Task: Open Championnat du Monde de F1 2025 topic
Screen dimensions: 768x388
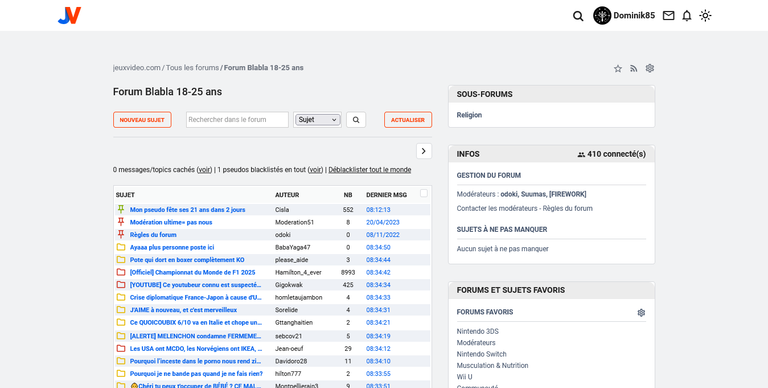Action: coord(192,272)
